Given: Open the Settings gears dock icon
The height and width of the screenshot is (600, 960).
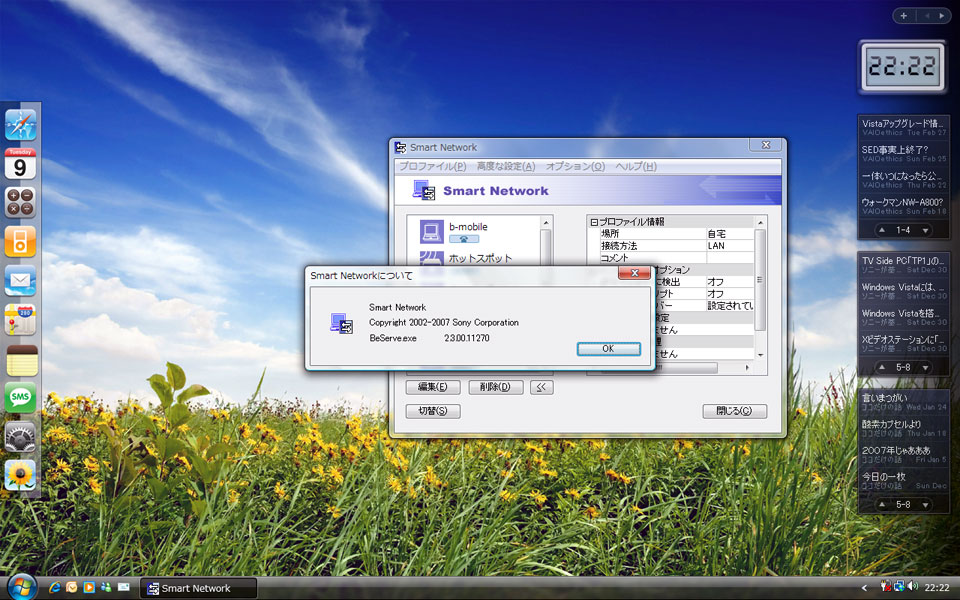Looking at the screenshot, I should click(20, 437).
